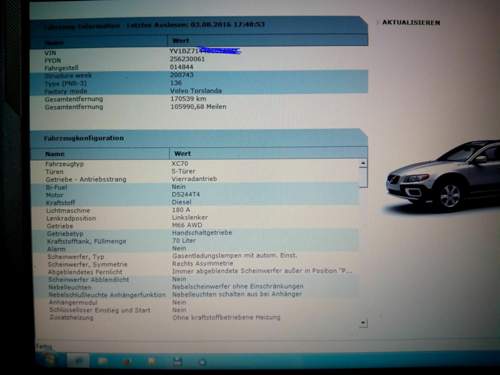Image resolution: width=500 pixels, height=375 pixels.
Task: Select the highlighted active app in taskbar
Action: click(78, 361)
